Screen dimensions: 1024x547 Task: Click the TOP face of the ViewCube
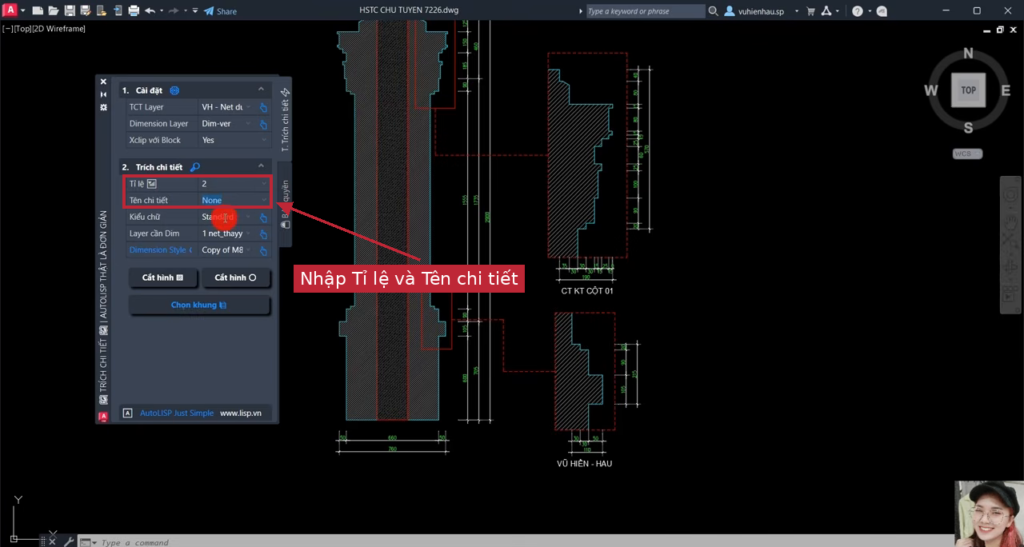tap(968, 90)
